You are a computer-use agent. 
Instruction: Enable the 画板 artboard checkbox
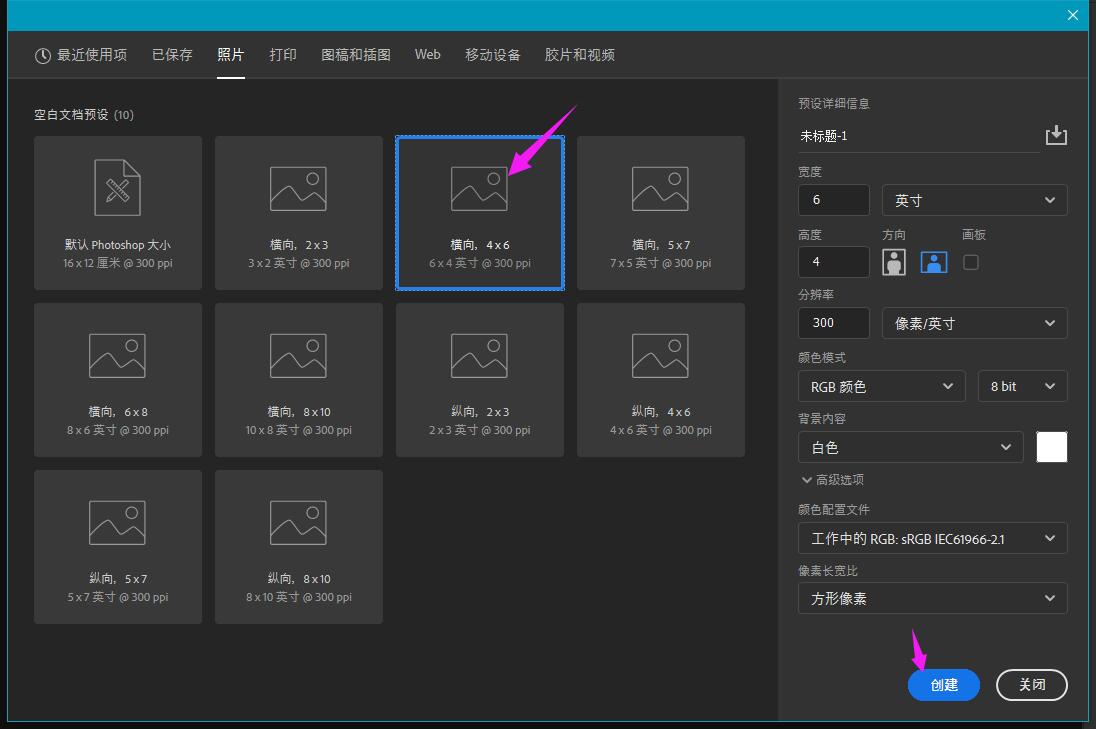(x=971, y=262)
